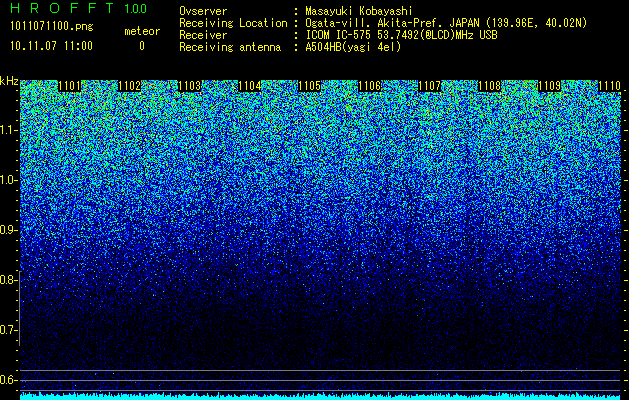Click the 1110 time marker
629x400 pixels.
click(610, 86)
